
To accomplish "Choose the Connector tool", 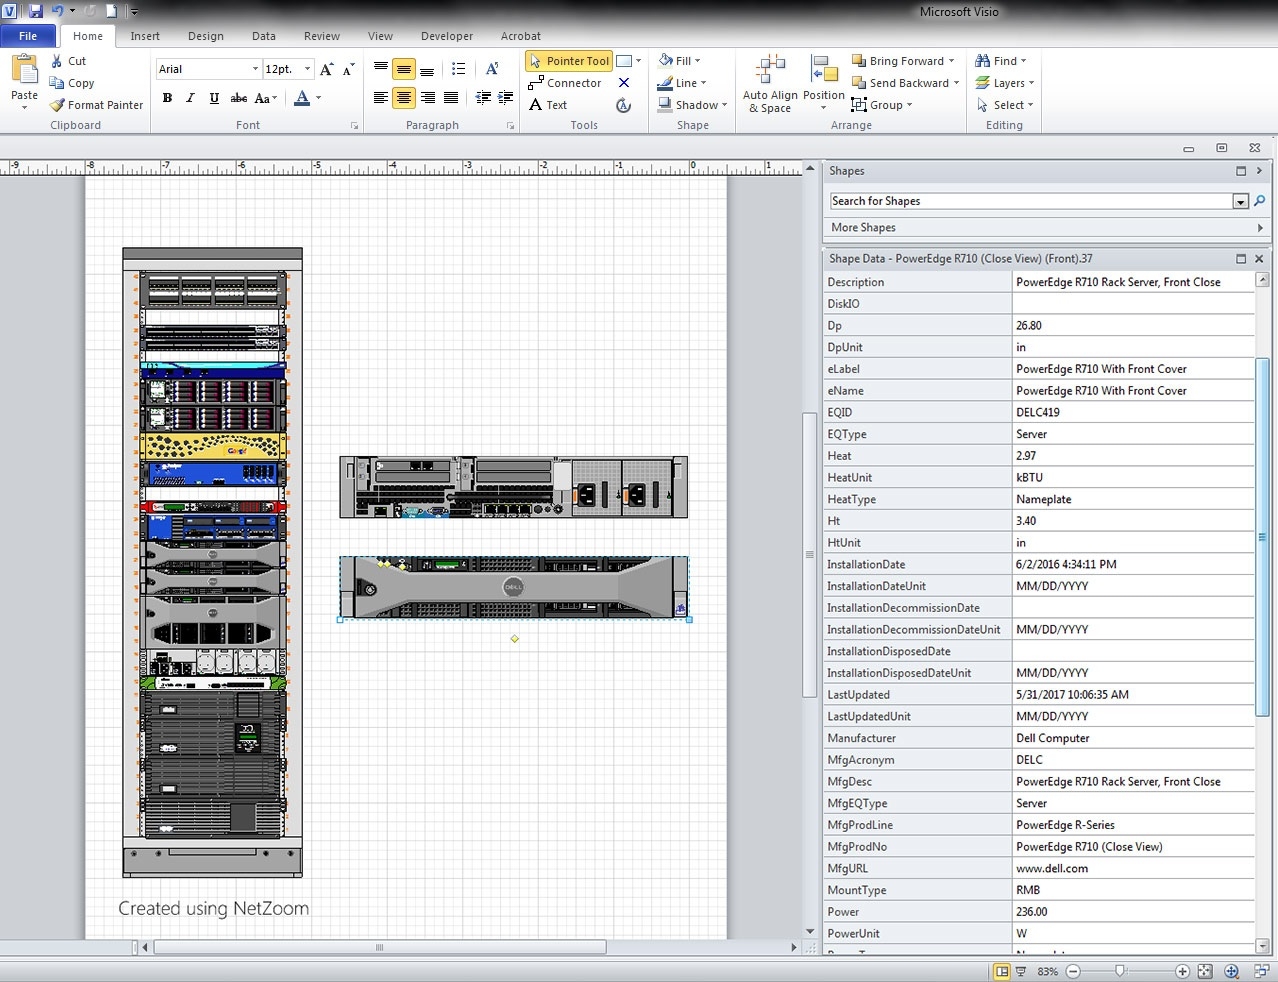I will pos(565,83).
